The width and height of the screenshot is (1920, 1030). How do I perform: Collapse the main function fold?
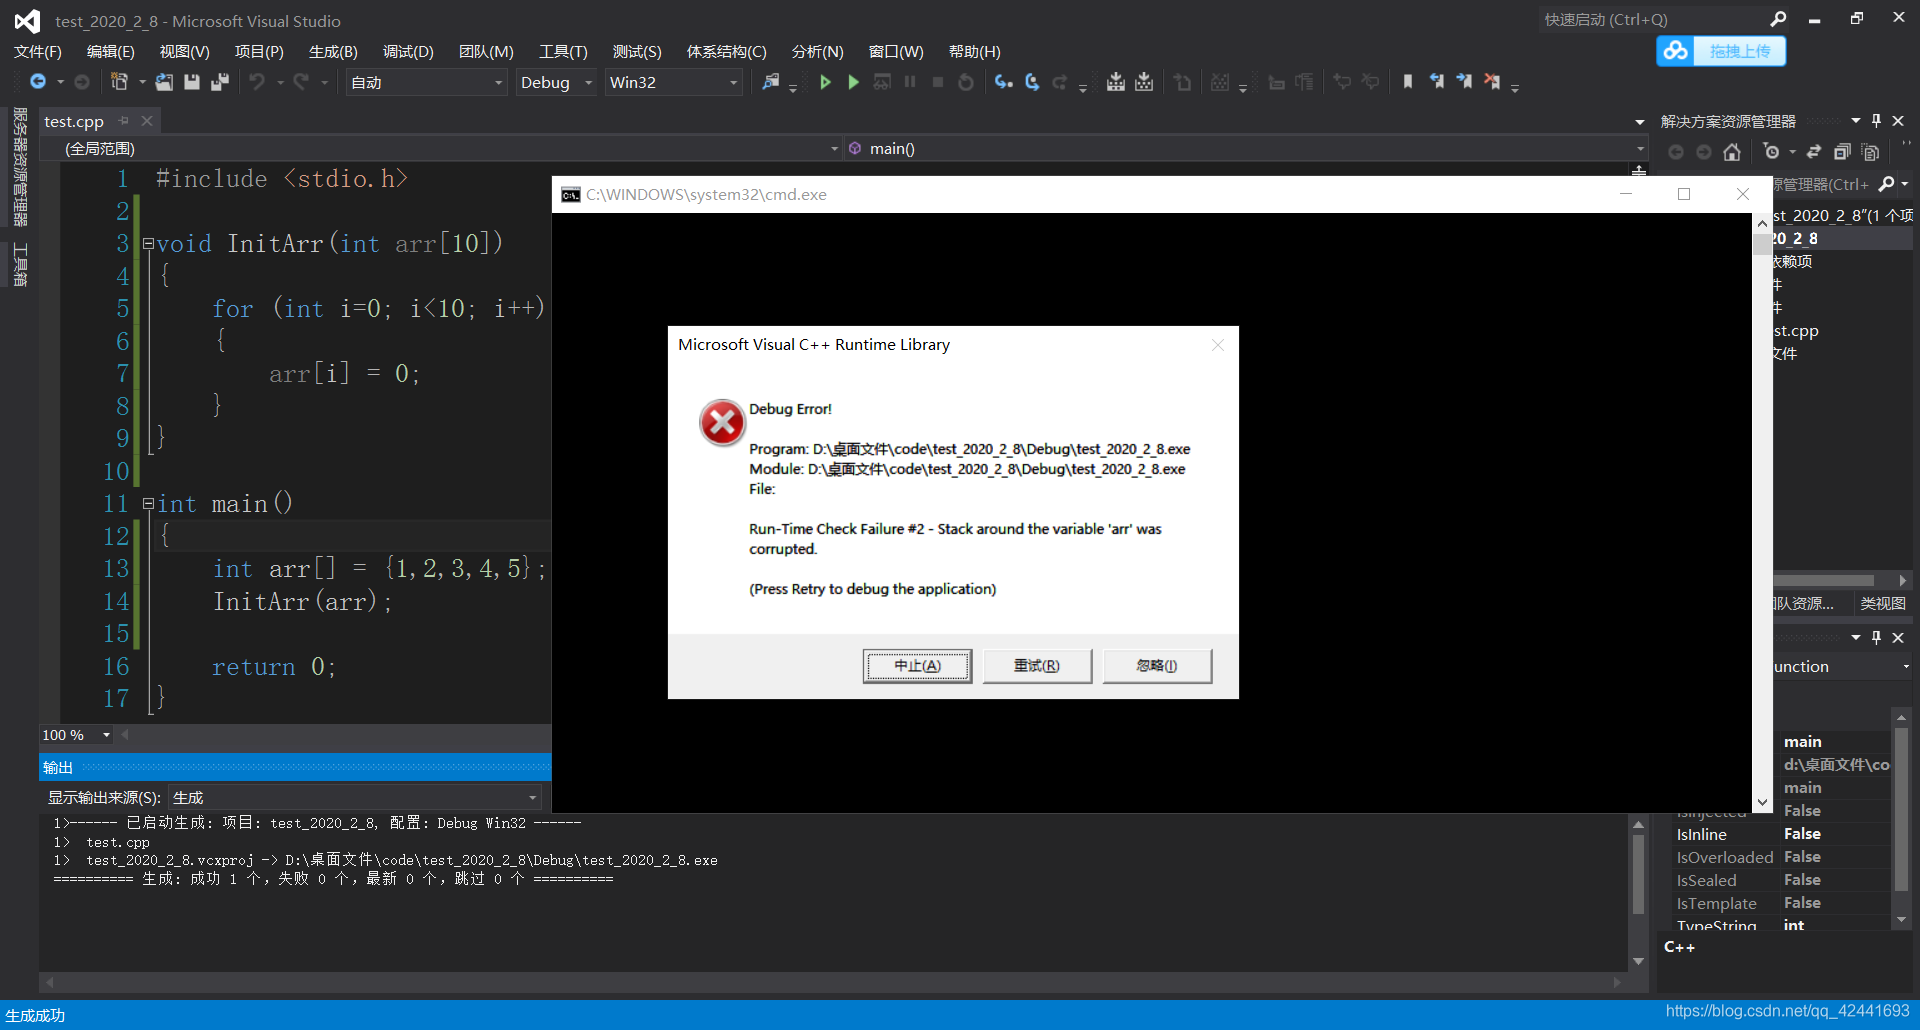click(x=148, y=503)
